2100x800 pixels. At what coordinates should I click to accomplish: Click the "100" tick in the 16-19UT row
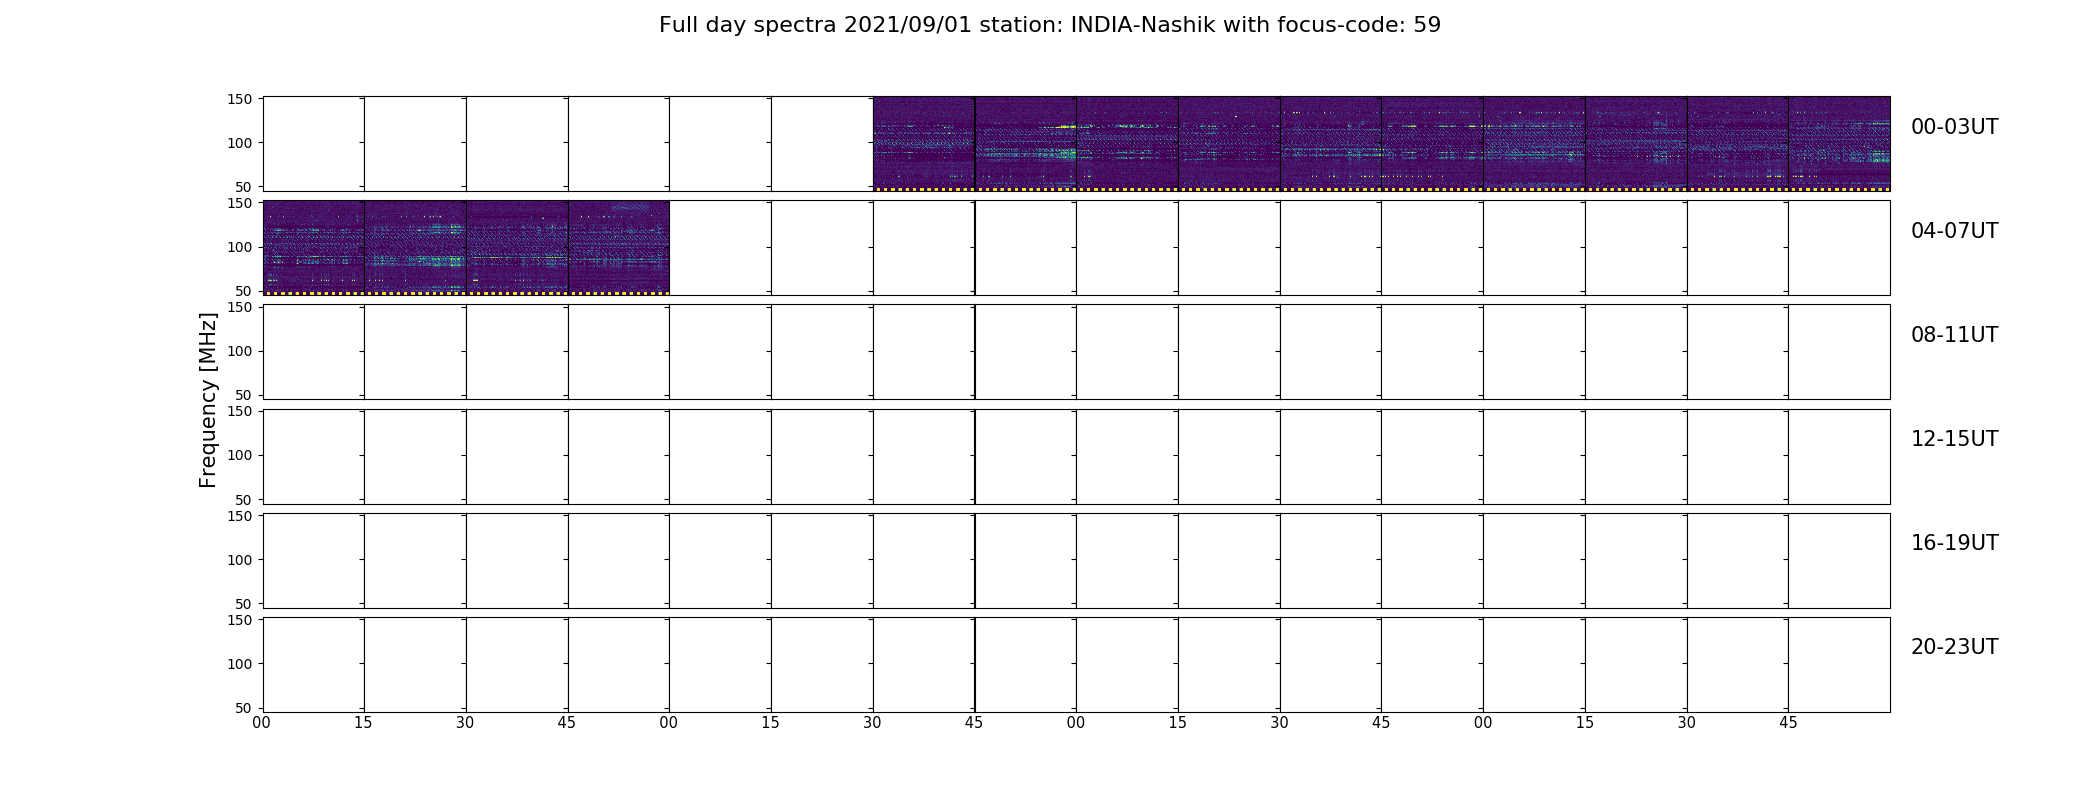click(240, 560)
